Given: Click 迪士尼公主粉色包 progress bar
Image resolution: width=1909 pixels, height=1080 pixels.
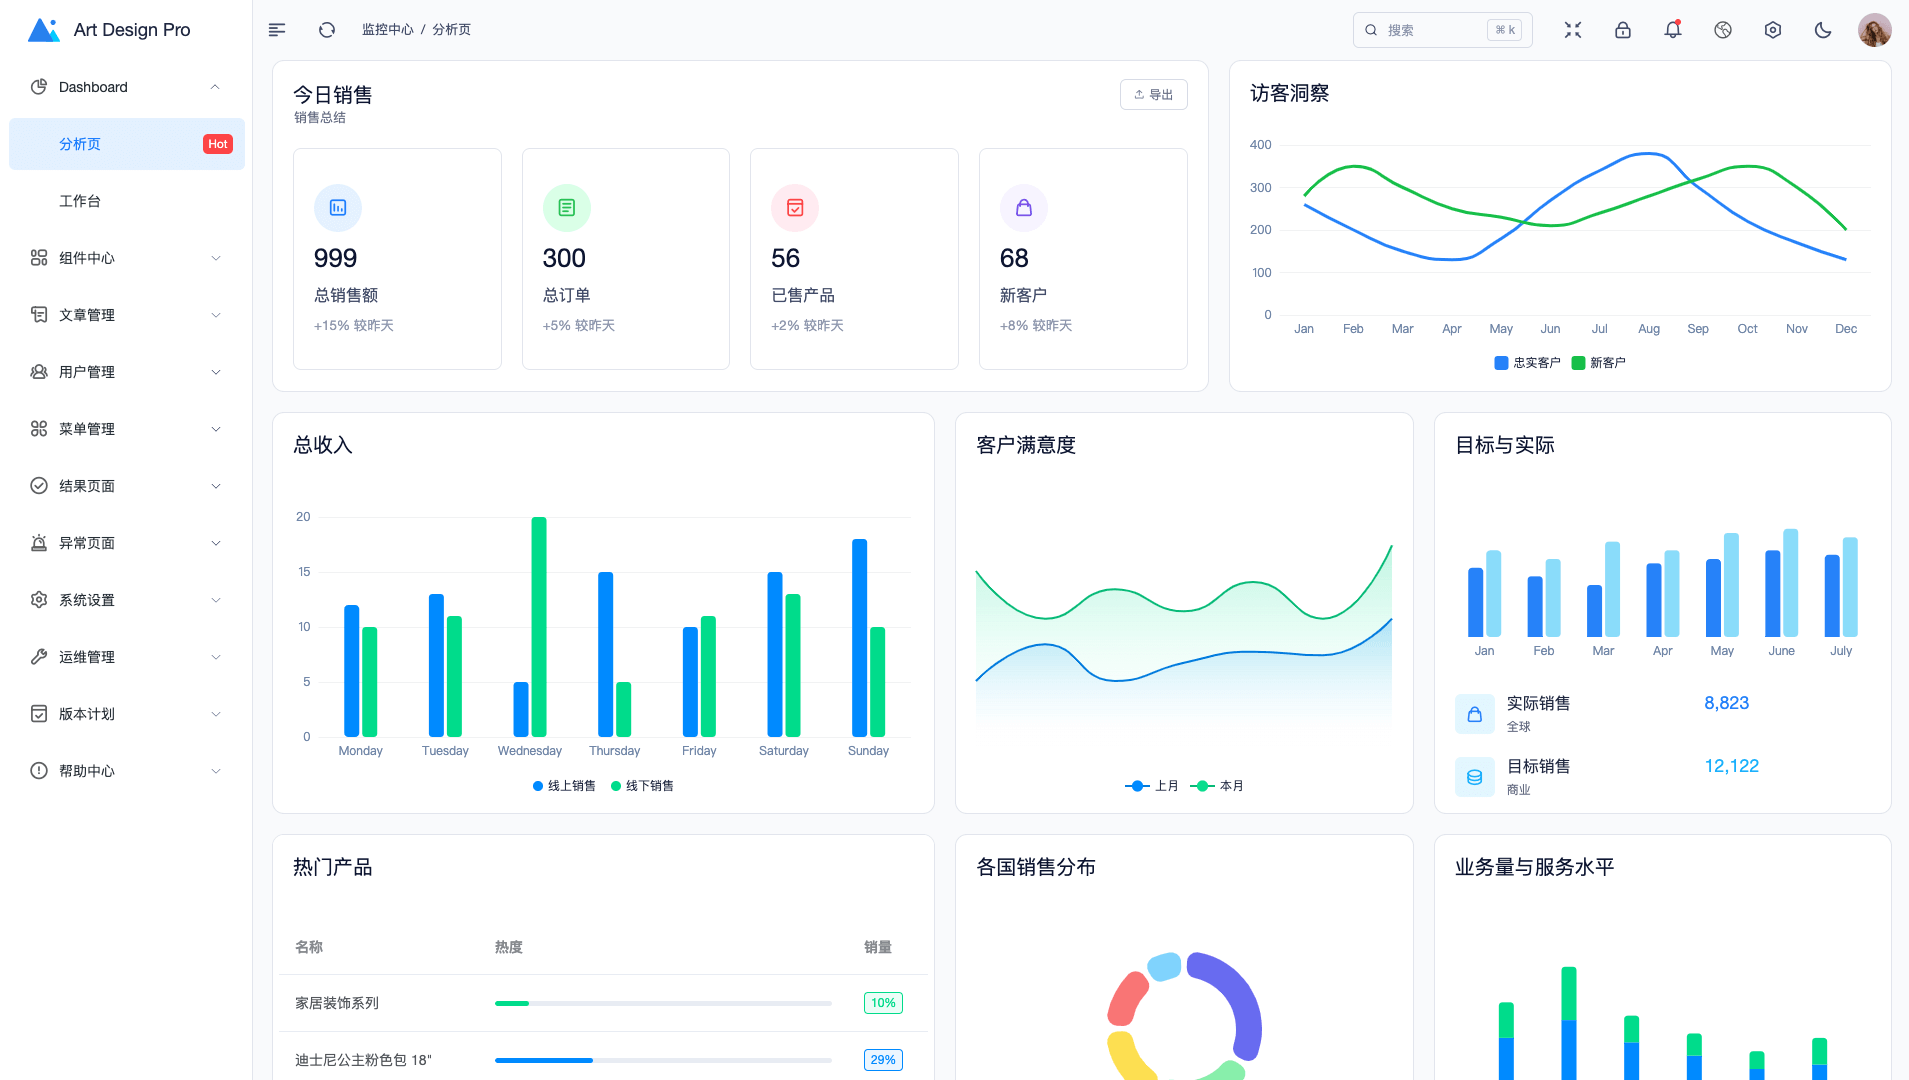Looking at the screenshot, I should pos(663,1060).
